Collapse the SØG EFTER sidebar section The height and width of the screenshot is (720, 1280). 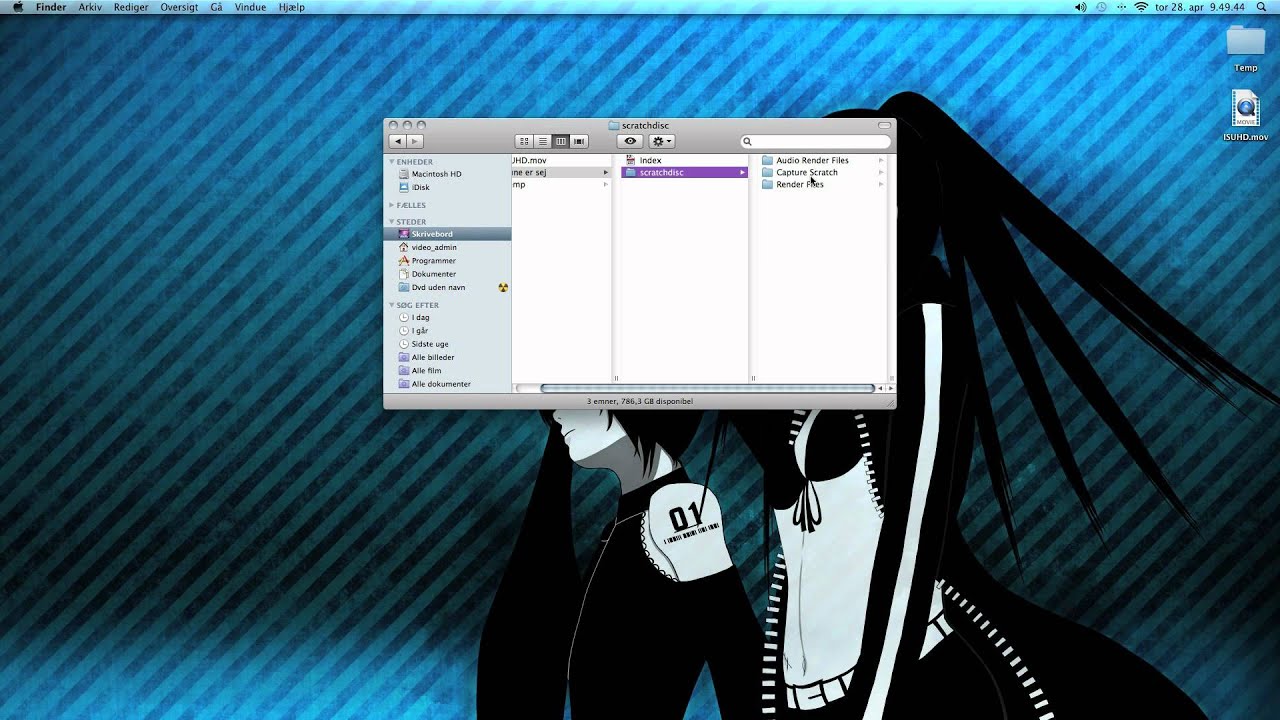(x=392, y=305)
